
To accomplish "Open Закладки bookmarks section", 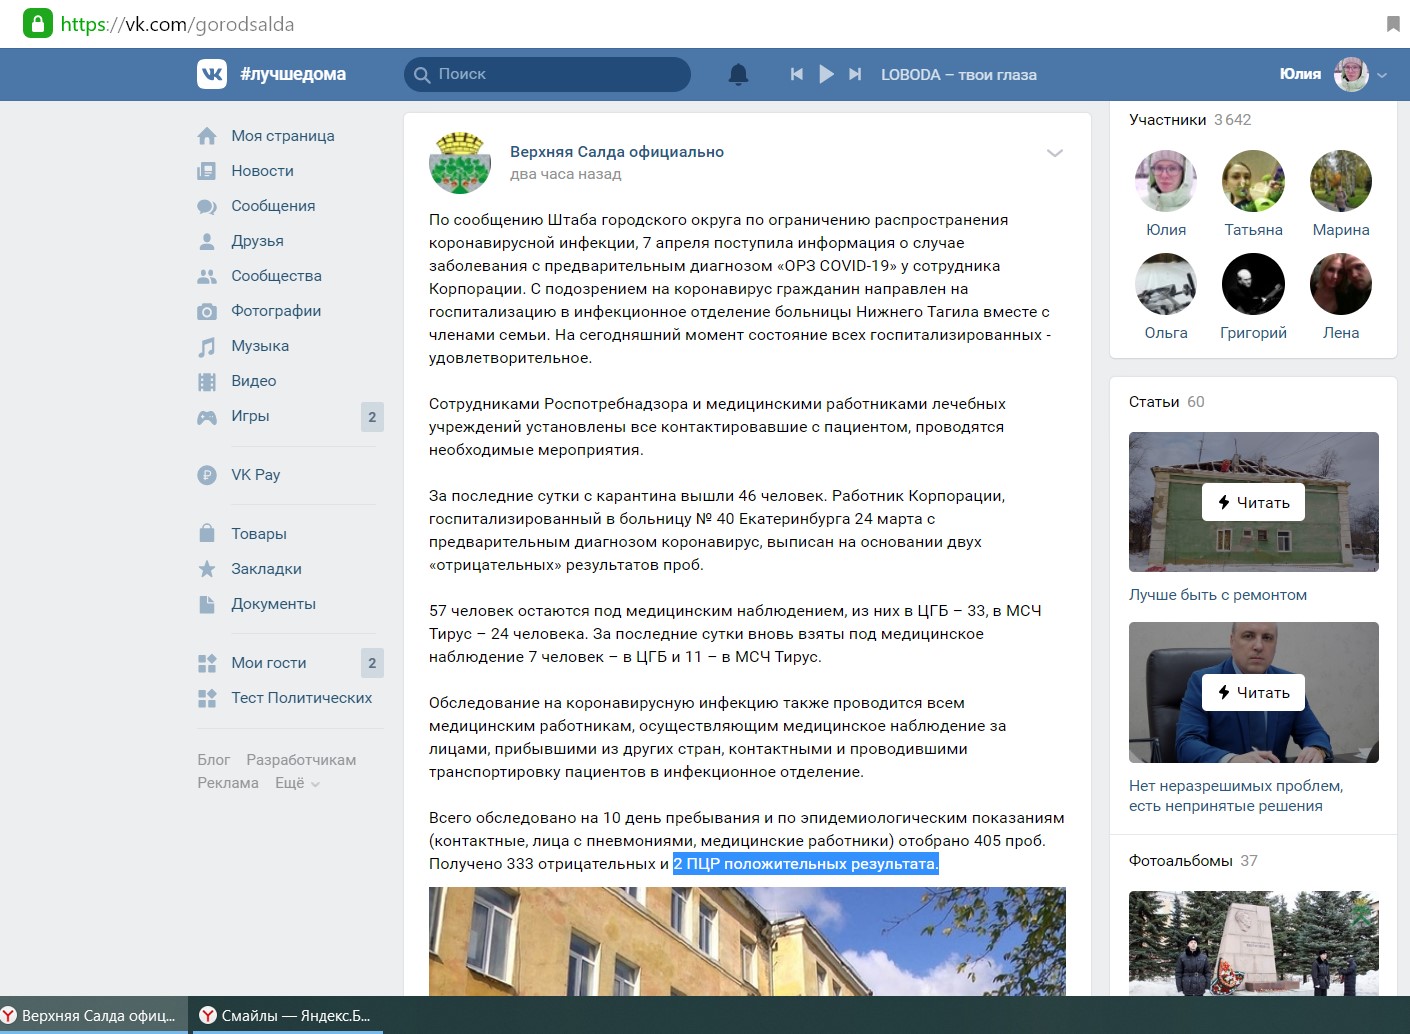I will pyautogui.click(x=266, y=569).
